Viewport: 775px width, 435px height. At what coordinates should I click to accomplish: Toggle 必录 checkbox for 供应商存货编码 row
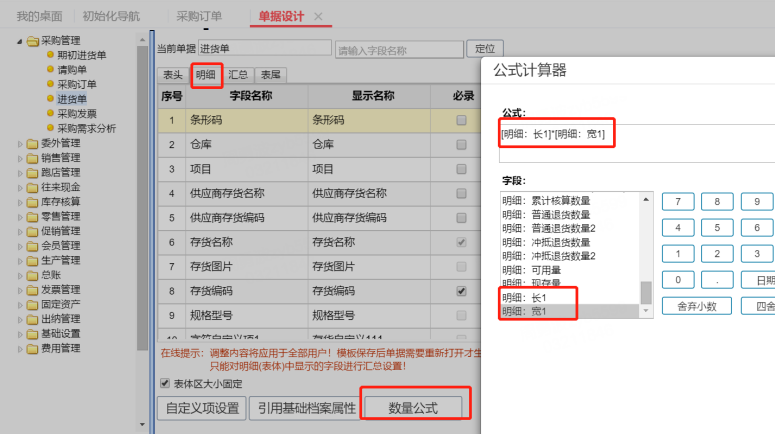pyautogui.click(x=461, y=218)
